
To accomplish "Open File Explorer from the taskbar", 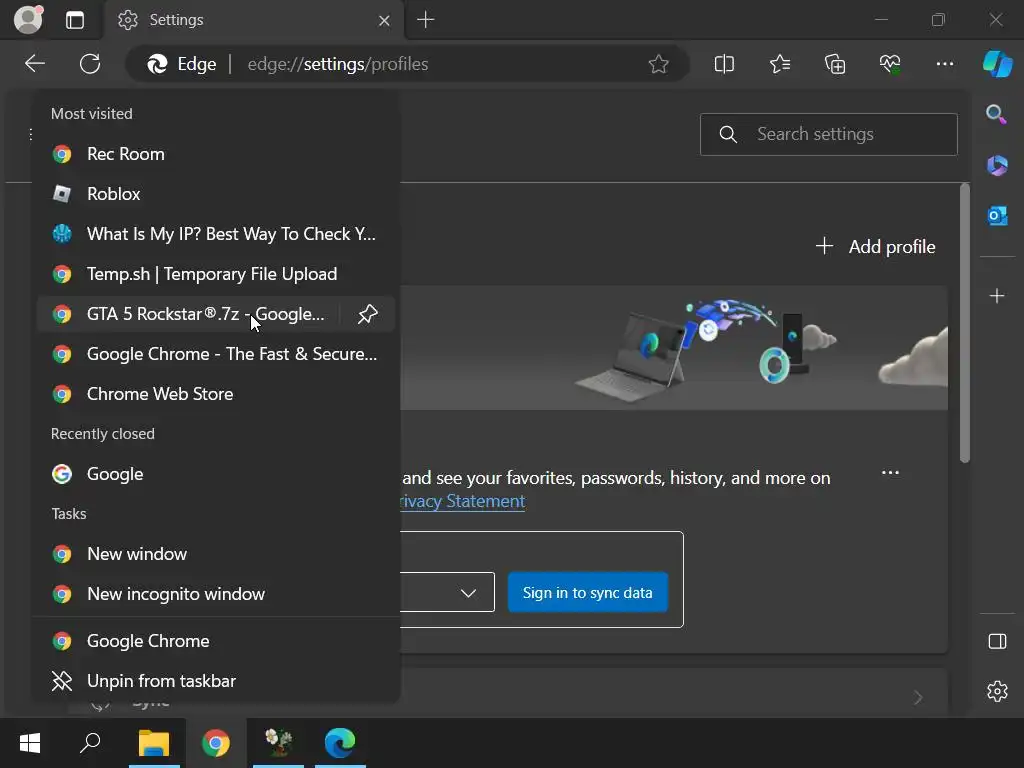I will (x=154, y=743).
